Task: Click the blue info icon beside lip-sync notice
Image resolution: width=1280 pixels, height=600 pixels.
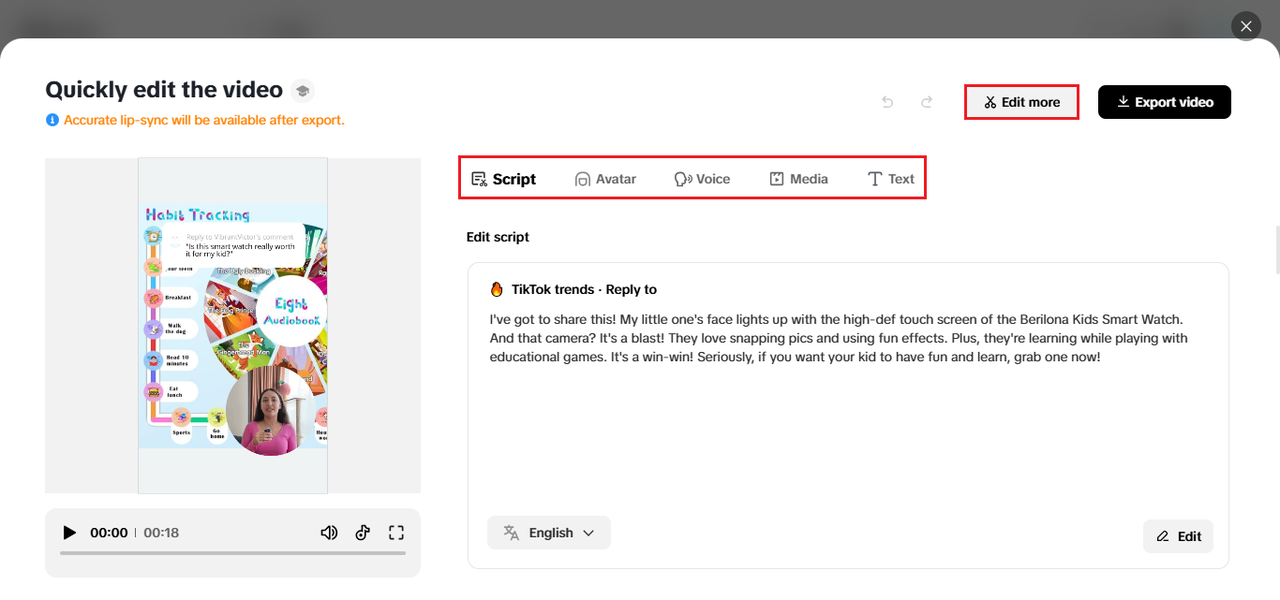Action: (x=52, y=120)
